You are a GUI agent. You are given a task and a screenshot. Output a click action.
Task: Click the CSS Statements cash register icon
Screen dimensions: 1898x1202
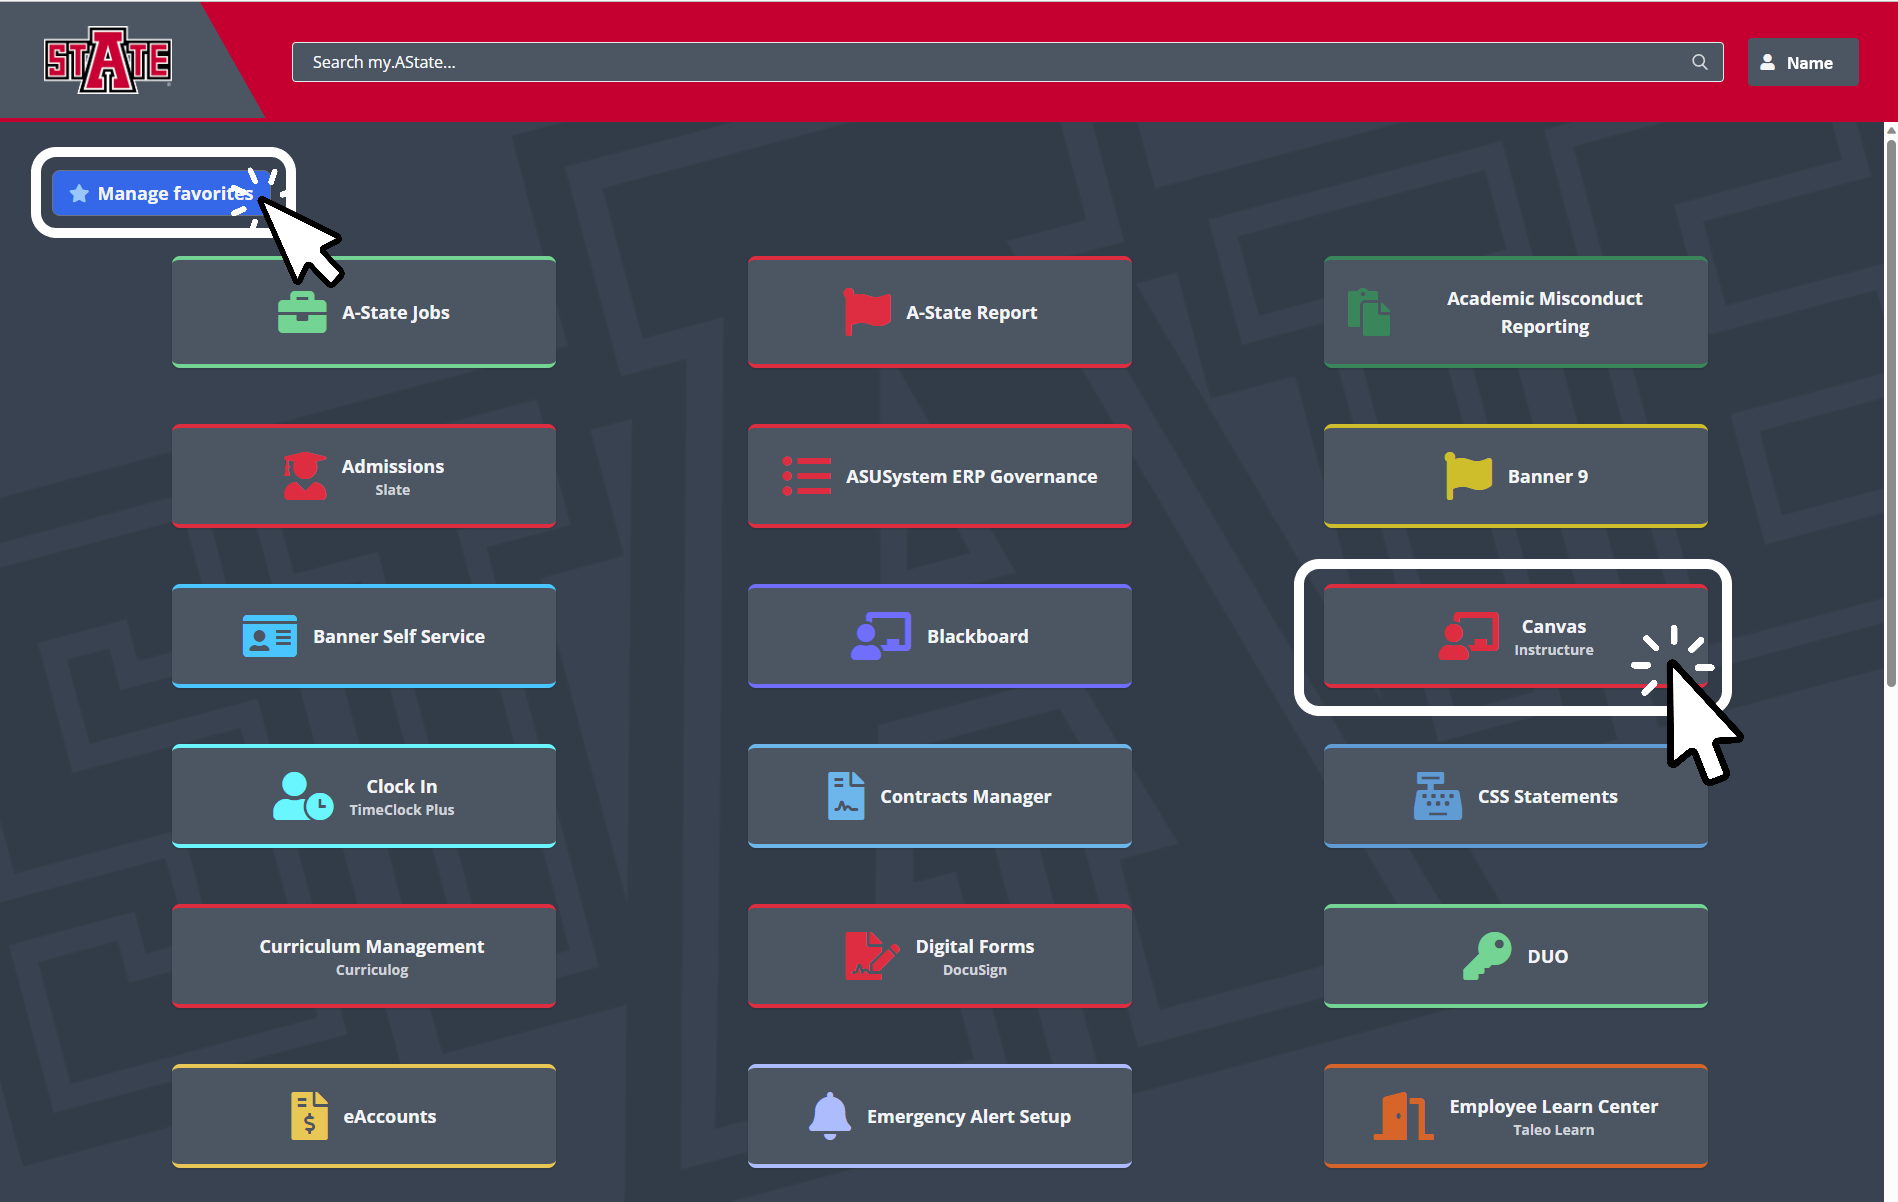point(1437,796)
